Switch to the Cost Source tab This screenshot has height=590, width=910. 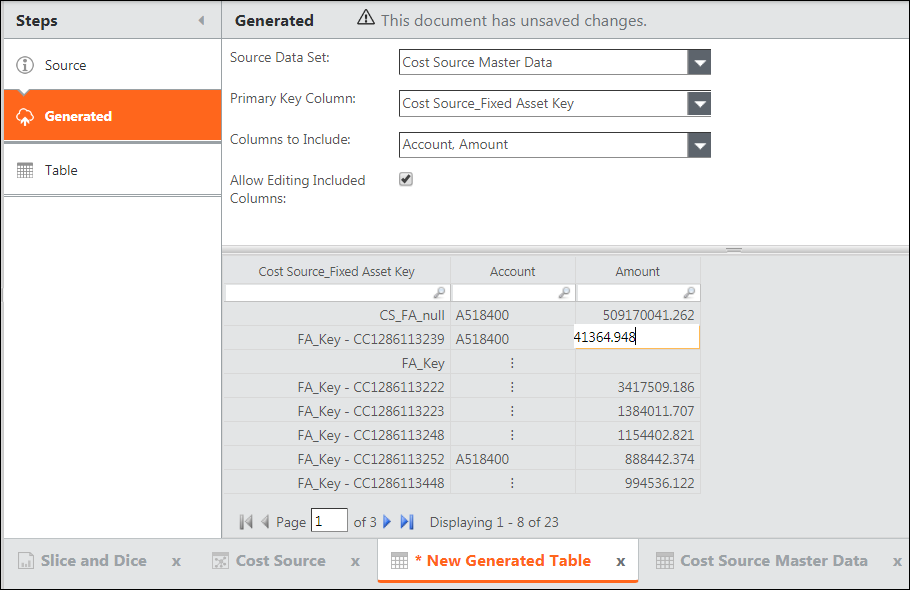pos(280,561)
